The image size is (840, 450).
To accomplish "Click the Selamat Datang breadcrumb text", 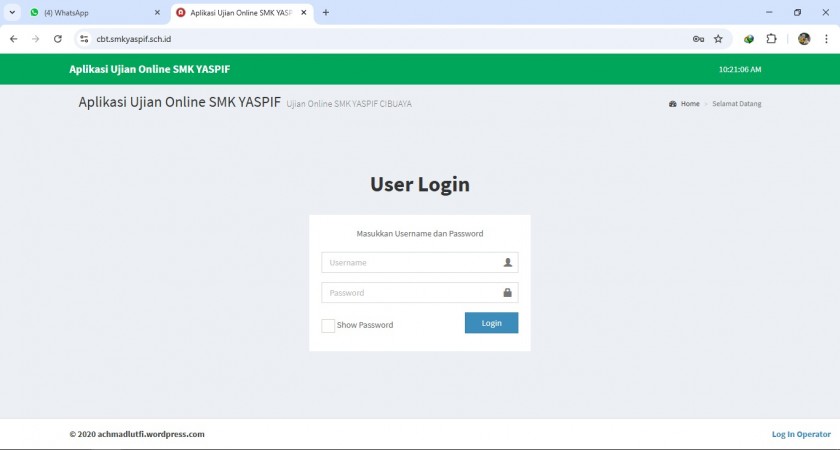I will pos(737,104).
